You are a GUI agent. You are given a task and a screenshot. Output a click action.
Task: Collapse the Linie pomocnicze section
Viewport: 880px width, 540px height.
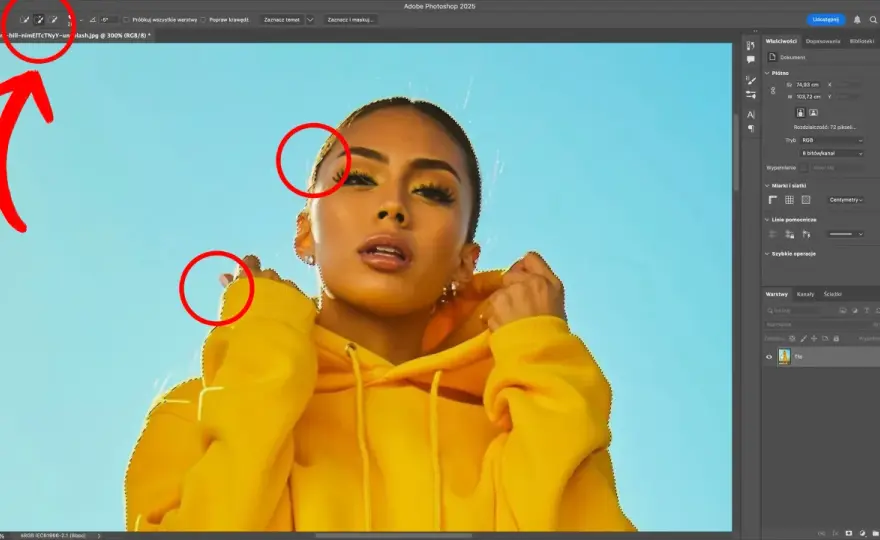coord(767,220)
